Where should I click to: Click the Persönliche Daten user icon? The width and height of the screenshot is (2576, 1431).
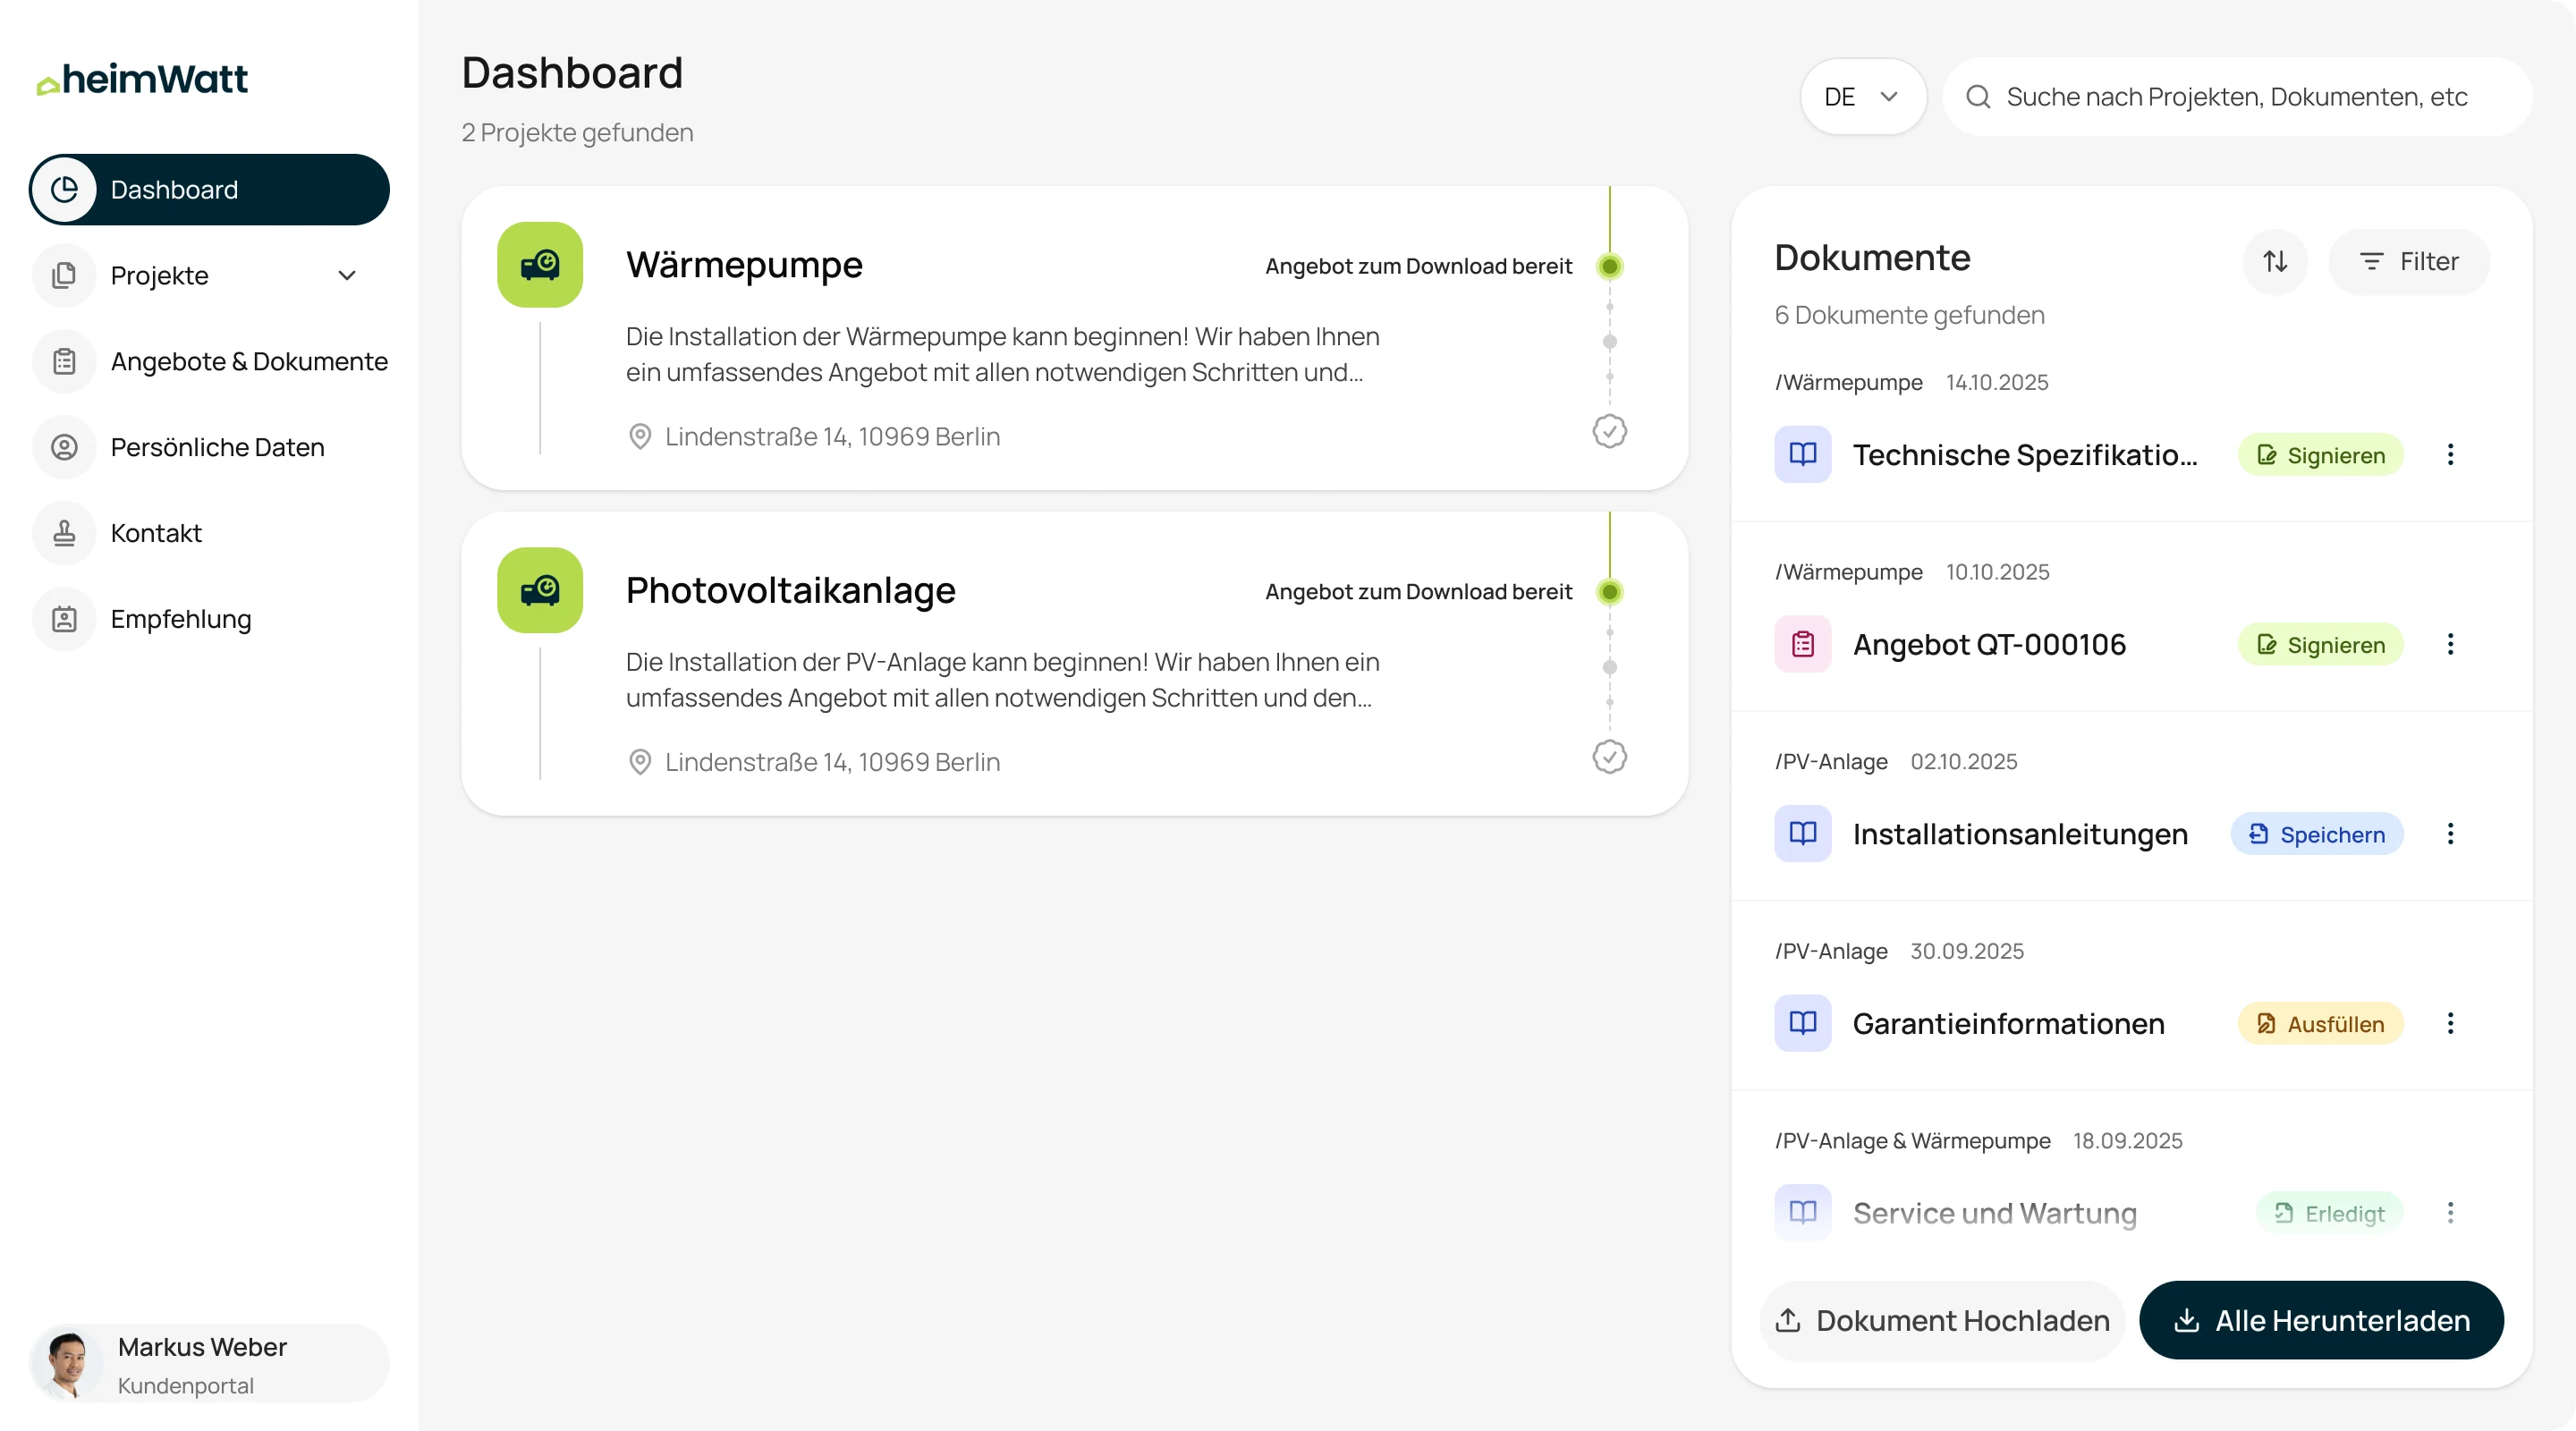coord(64,447)
